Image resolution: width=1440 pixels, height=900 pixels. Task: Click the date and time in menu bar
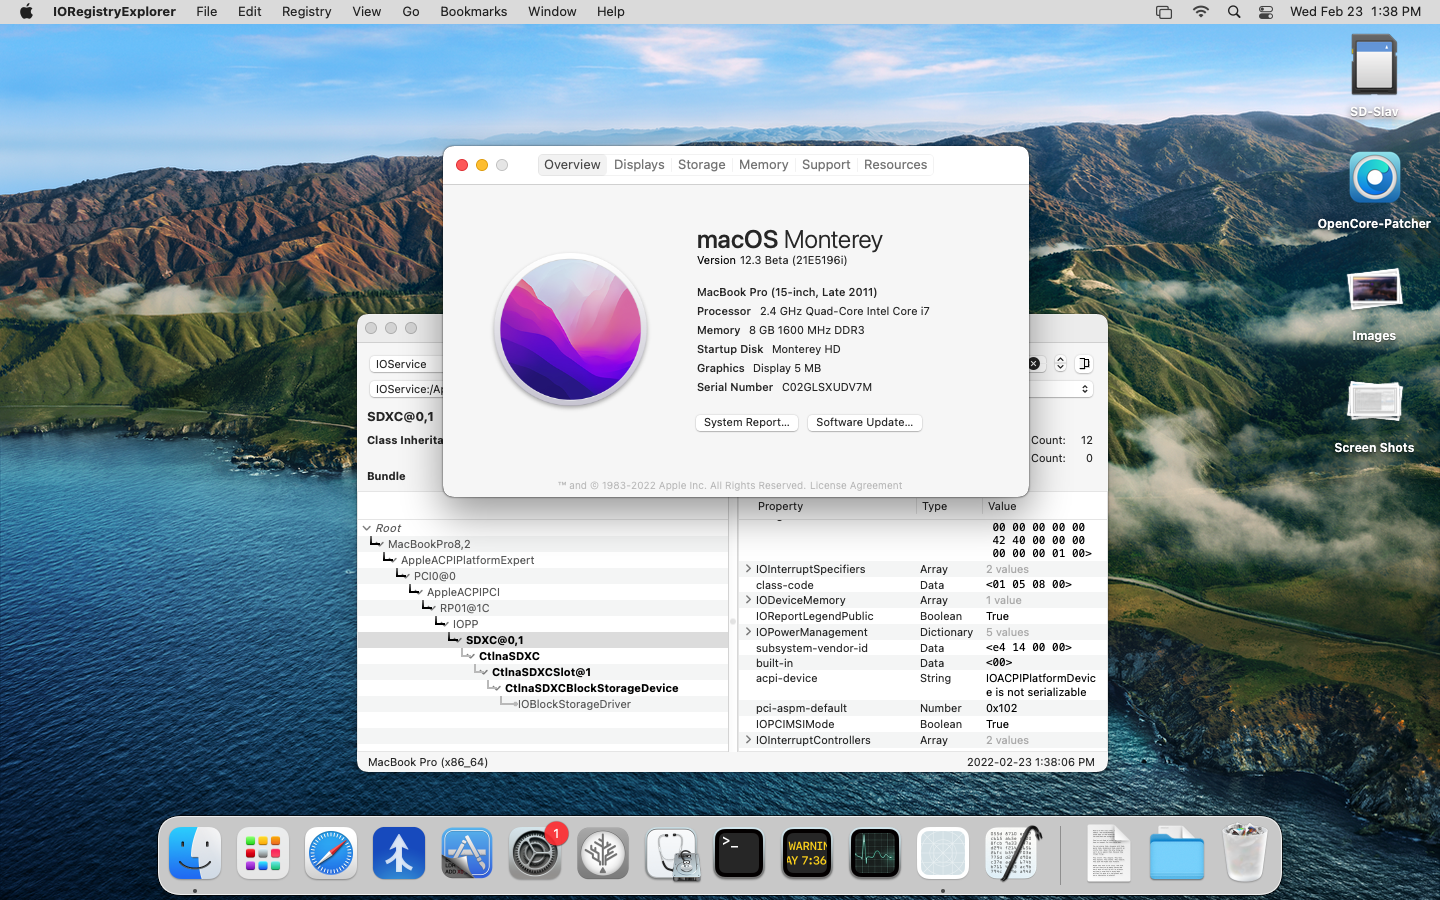click(x=1355, y=12)
